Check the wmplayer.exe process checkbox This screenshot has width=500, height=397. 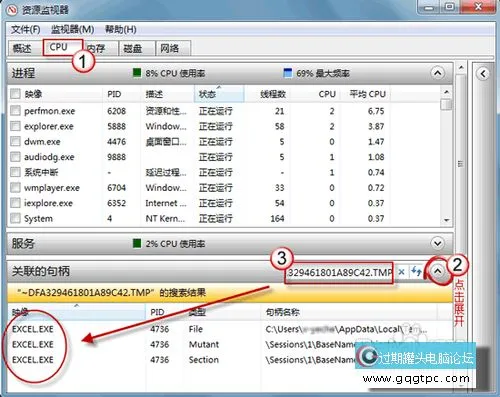(x=15, y=187)
